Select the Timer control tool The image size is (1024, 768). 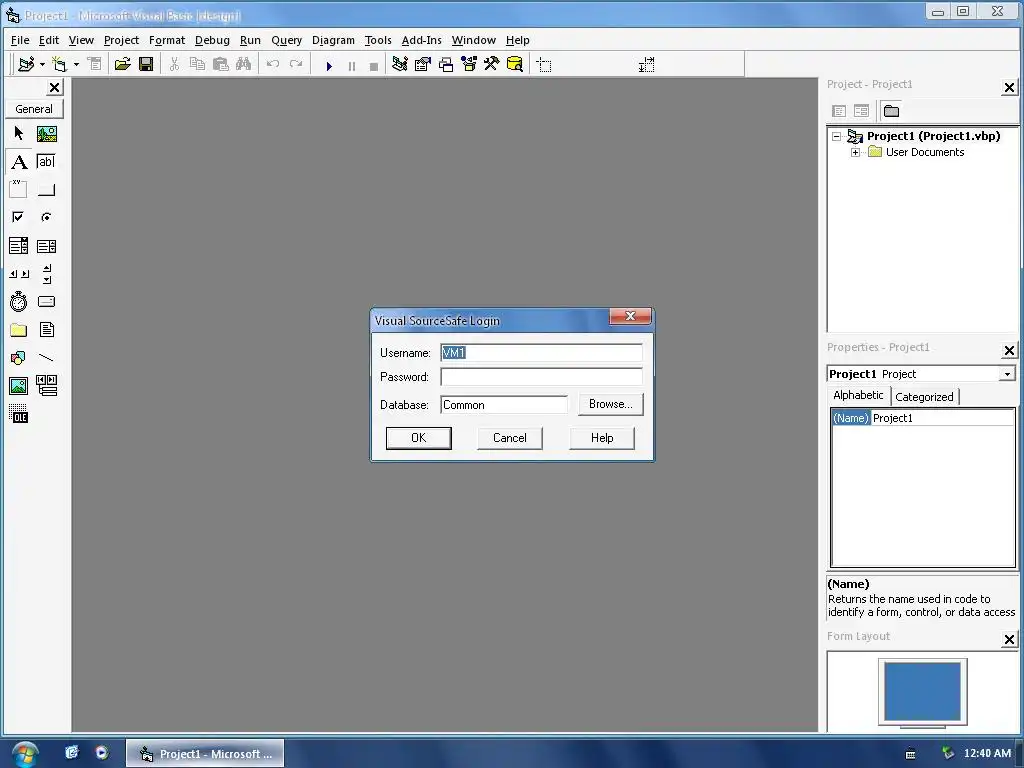(x=18, y=302)
